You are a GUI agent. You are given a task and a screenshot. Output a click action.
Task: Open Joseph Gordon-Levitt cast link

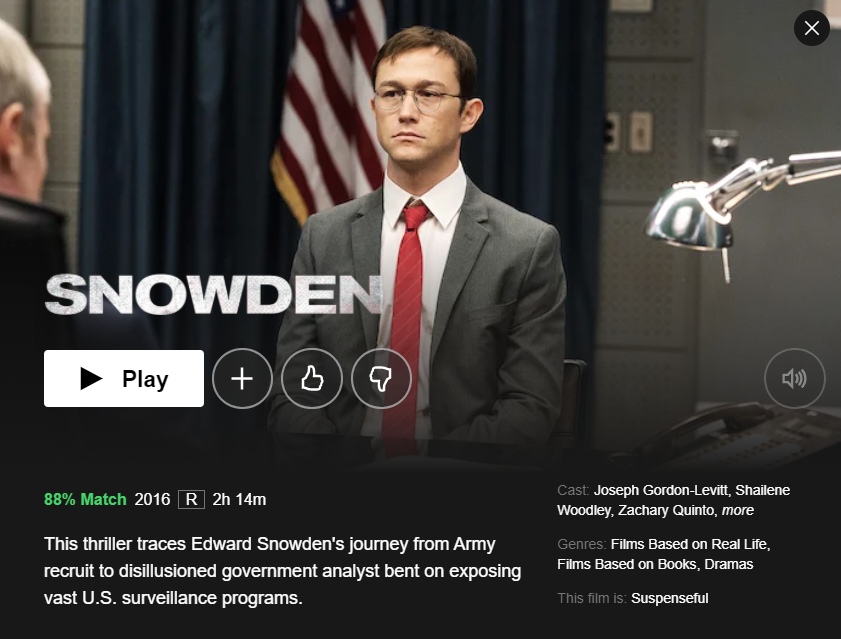click(661, 490)
